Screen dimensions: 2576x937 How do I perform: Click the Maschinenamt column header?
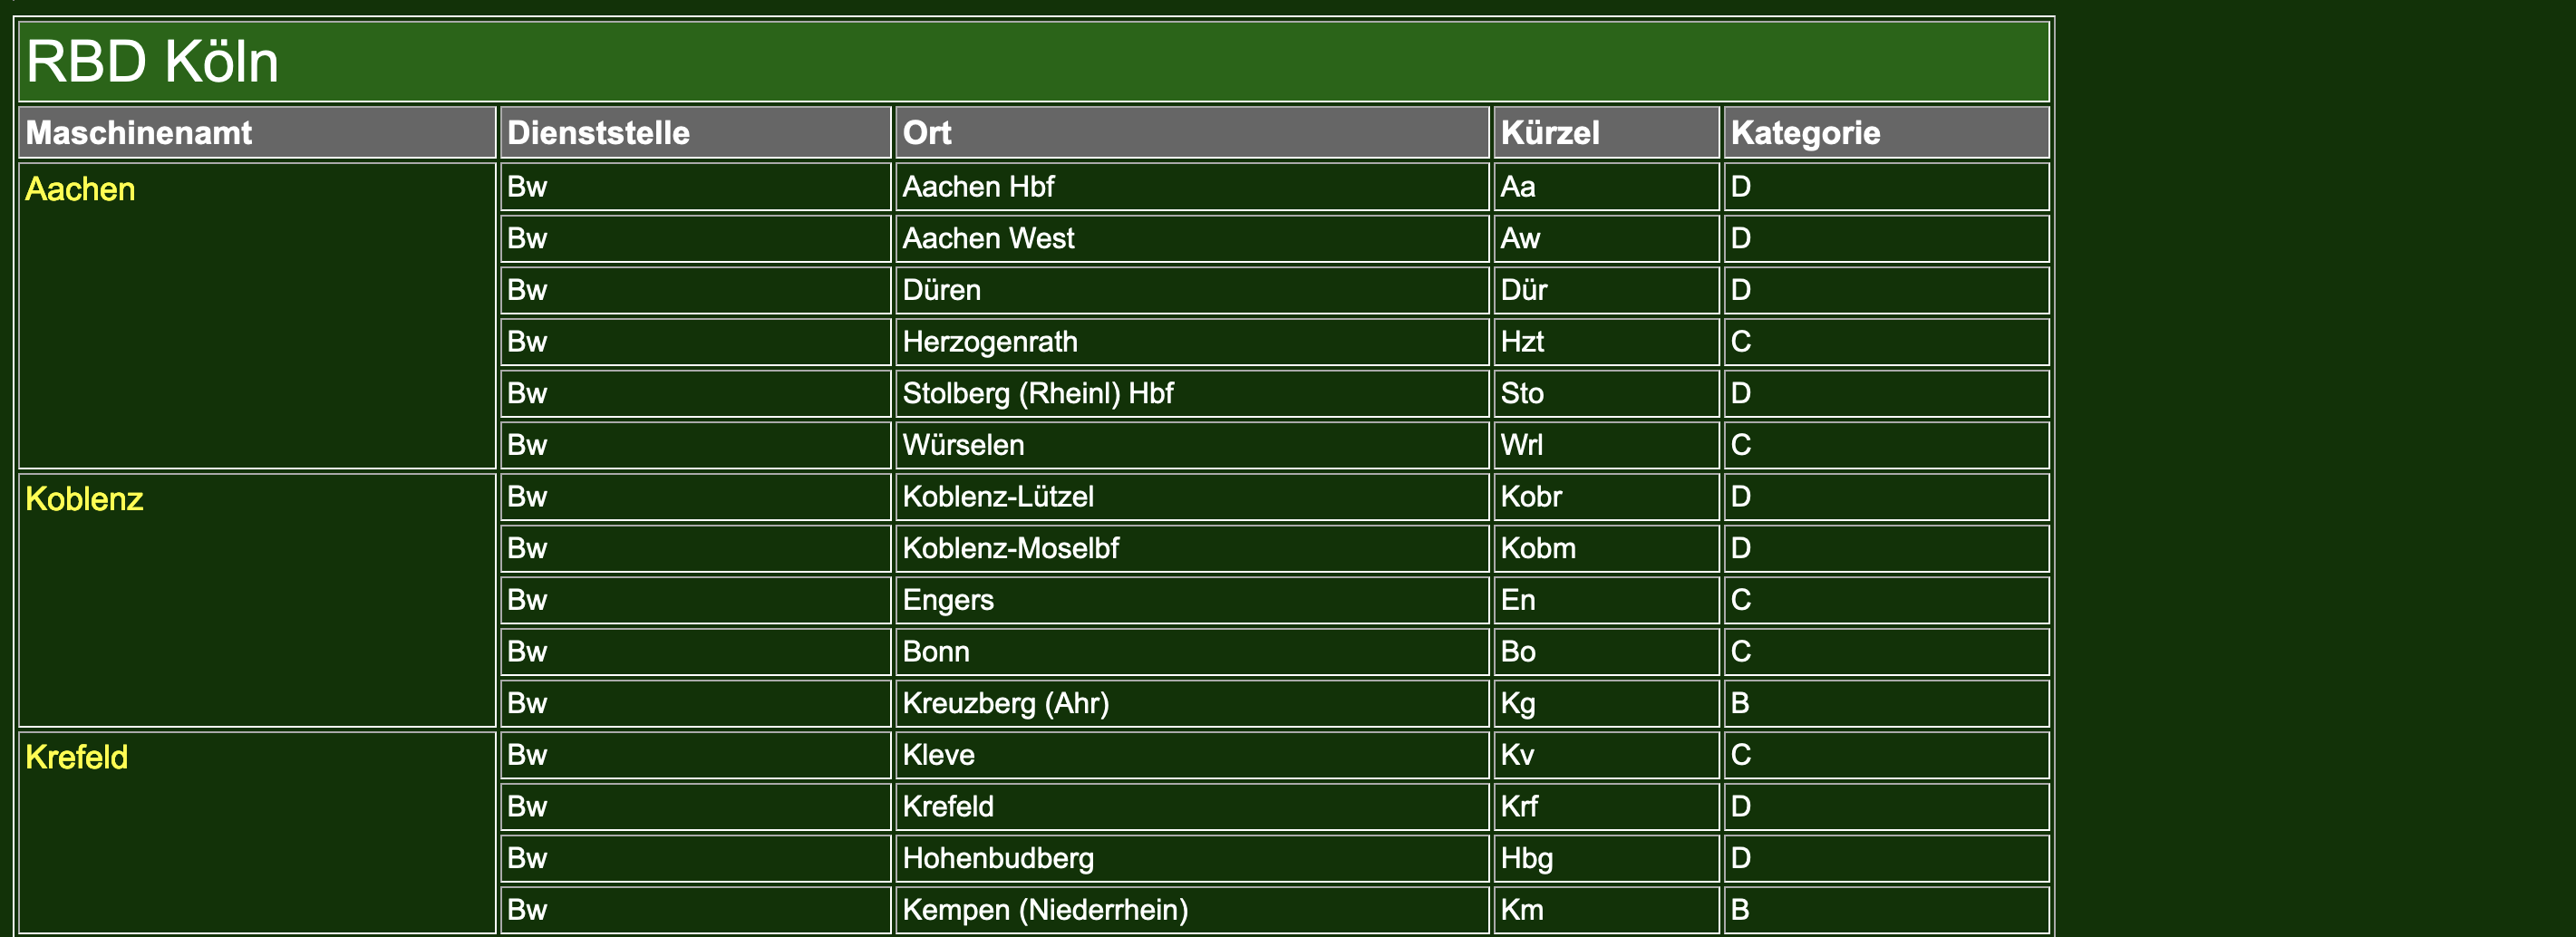(x=139, y=133)
